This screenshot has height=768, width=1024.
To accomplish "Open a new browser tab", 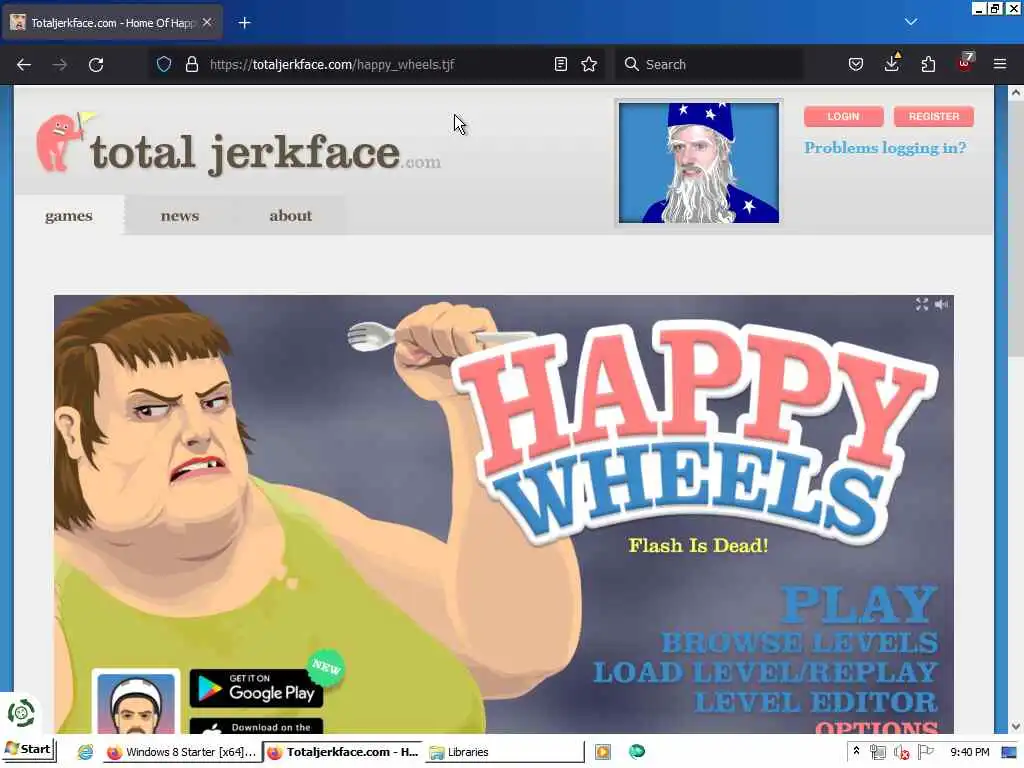I will (244, 23).
